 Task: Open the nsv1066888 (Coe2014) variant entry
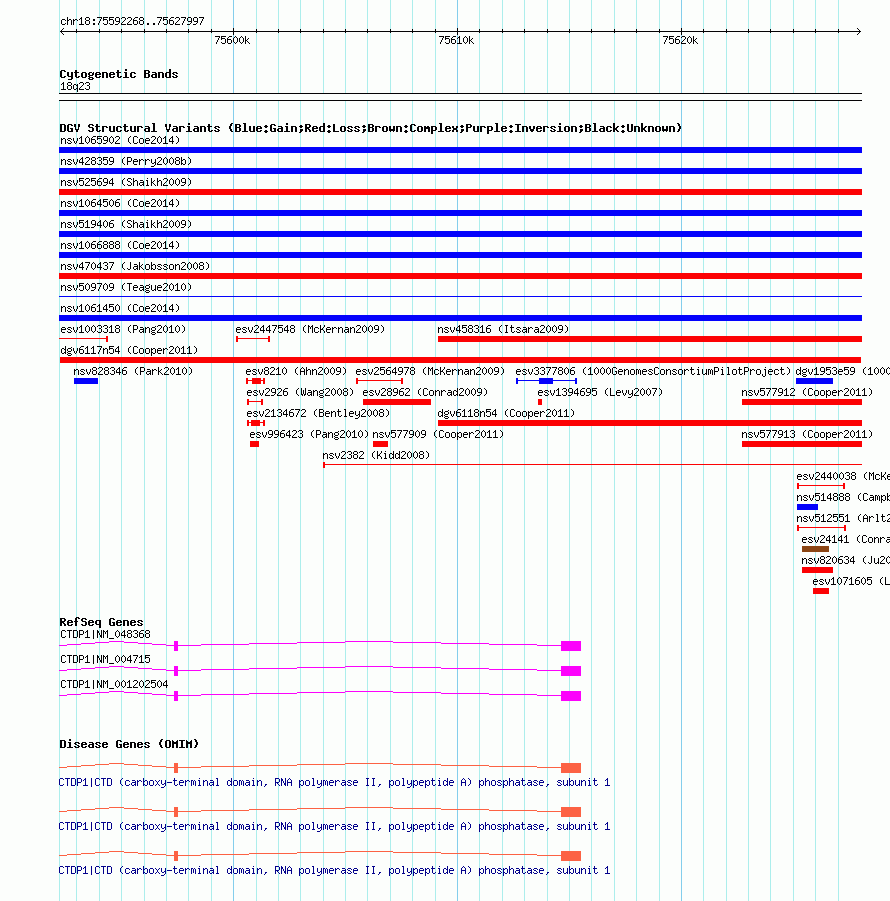(x=120, y=245)
